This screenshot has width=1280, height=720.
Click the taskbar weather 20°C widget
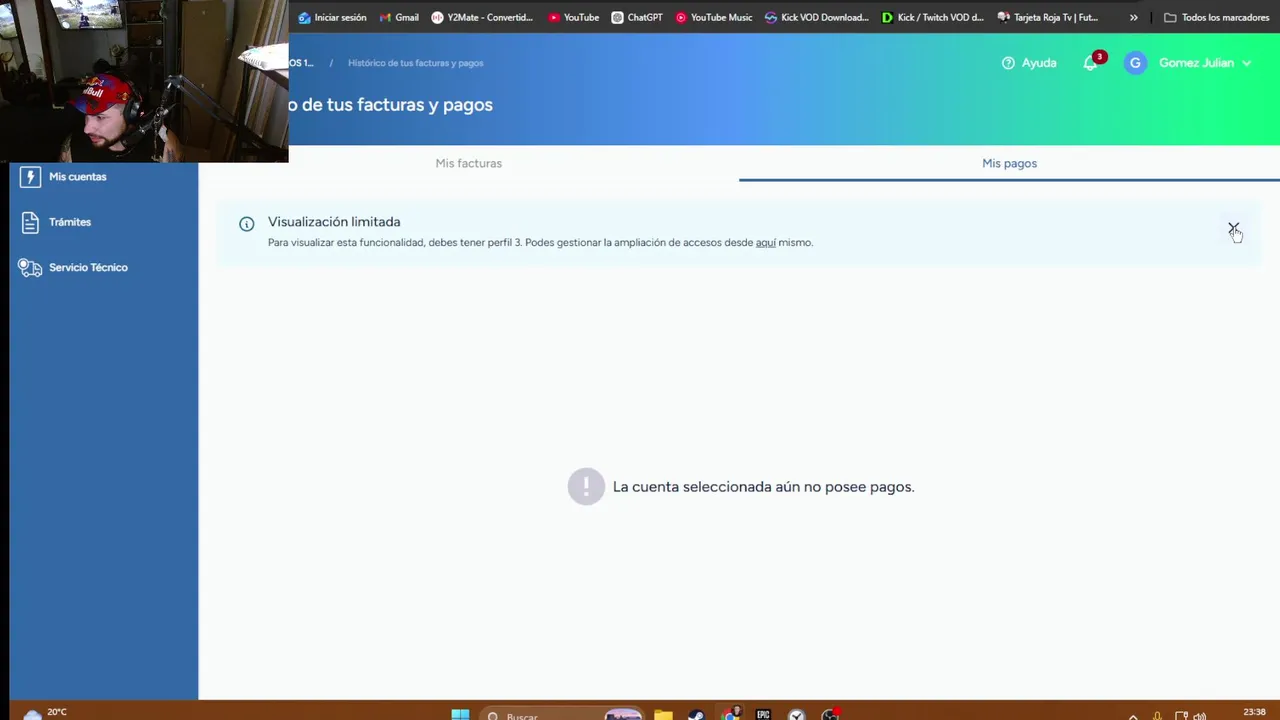(44, 713)
